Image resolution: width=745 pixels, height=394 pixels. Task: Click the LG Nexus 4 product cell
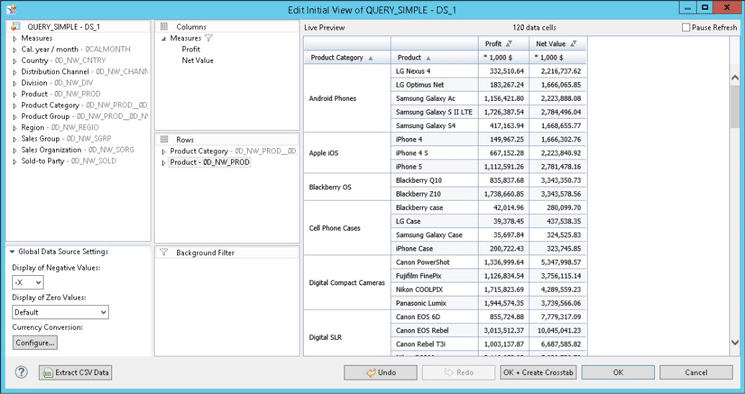click(x=434, y=71)
